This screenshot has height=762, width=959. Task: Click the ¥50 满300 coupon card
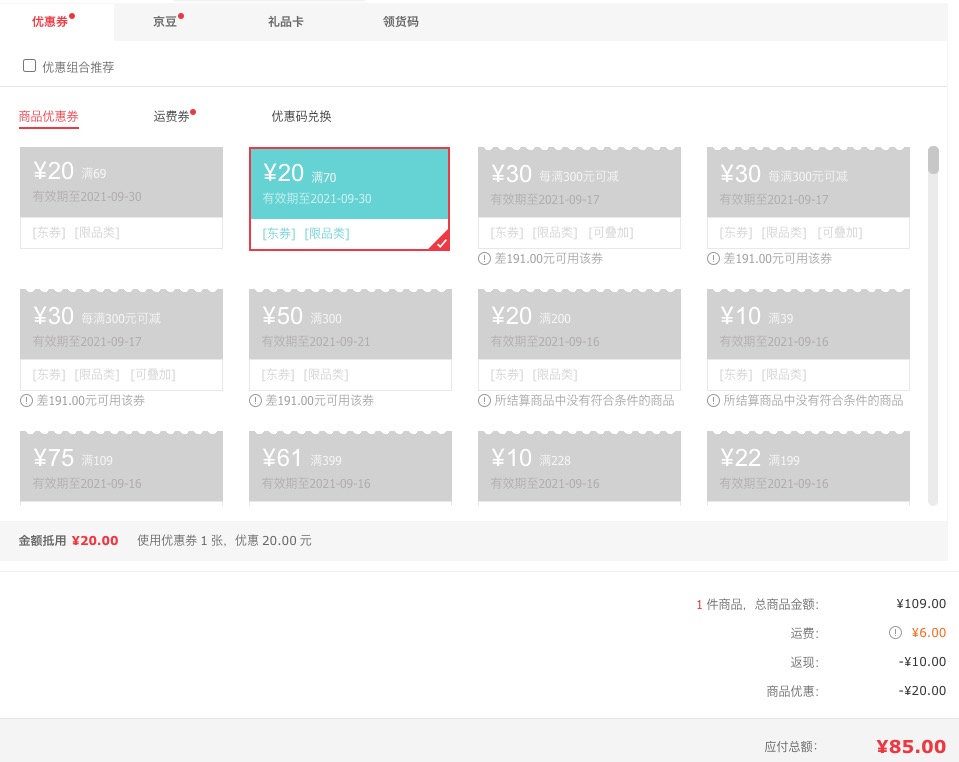[350, 339]
